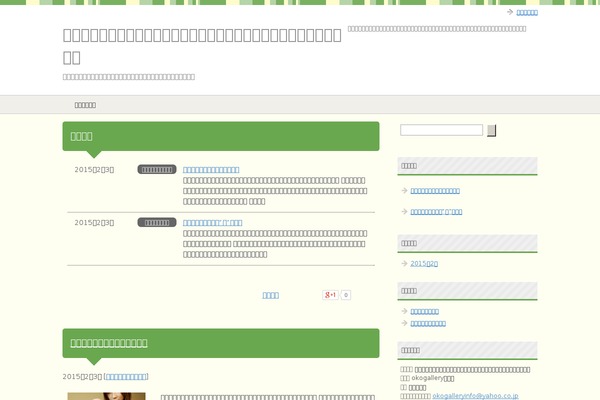Open the second link under the first sidebar heading
This screenshot has height=400, width=600.
[x=436, y=212]
